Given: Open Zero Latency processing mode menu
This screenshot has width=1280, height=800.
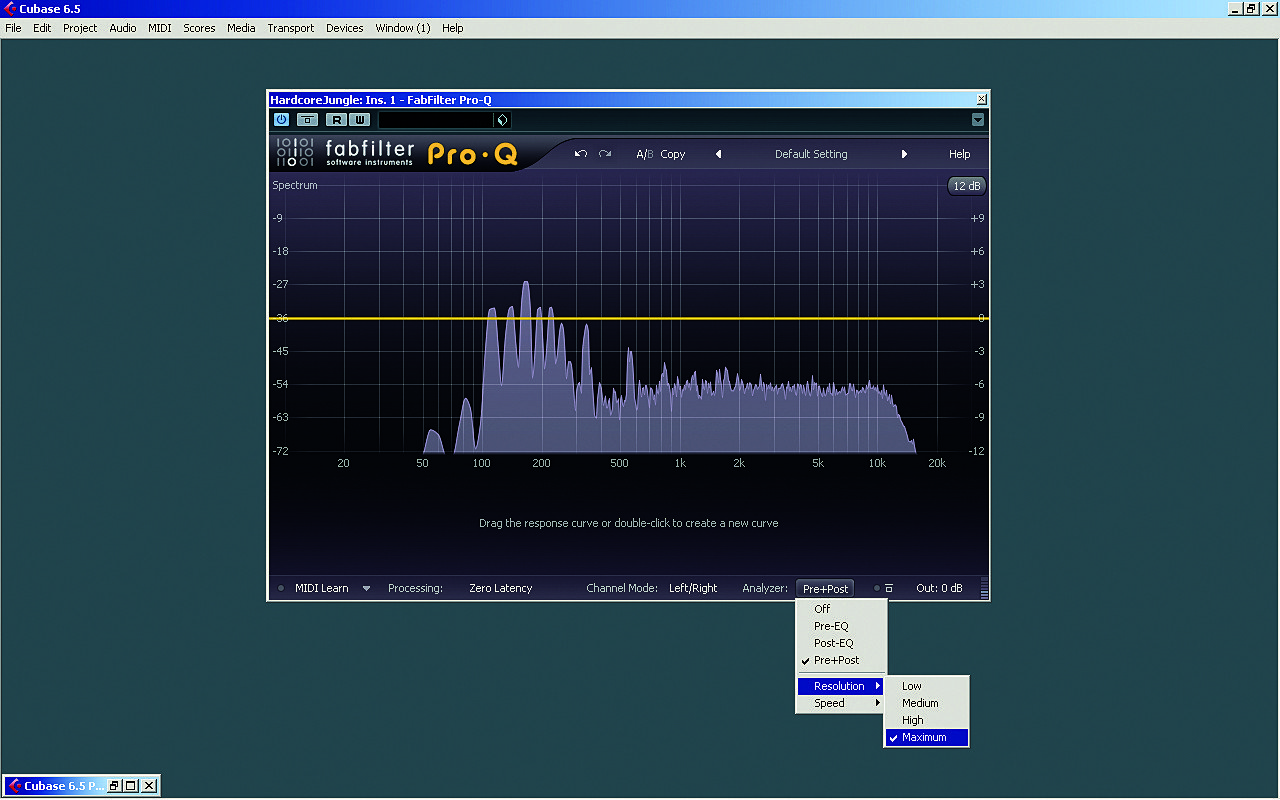Looking at the screenshot, I should 501,588.
